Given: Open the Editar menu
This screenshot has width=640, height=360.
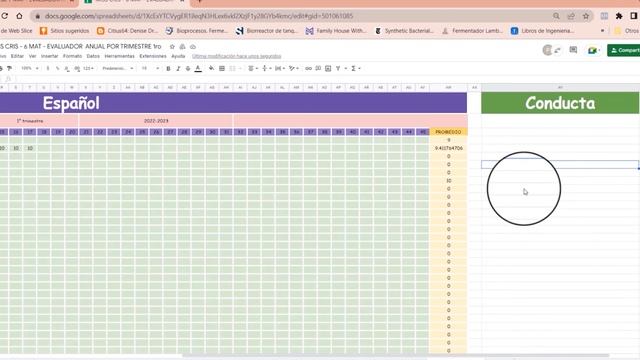Looking at the screenshot, I should [17, 56].
